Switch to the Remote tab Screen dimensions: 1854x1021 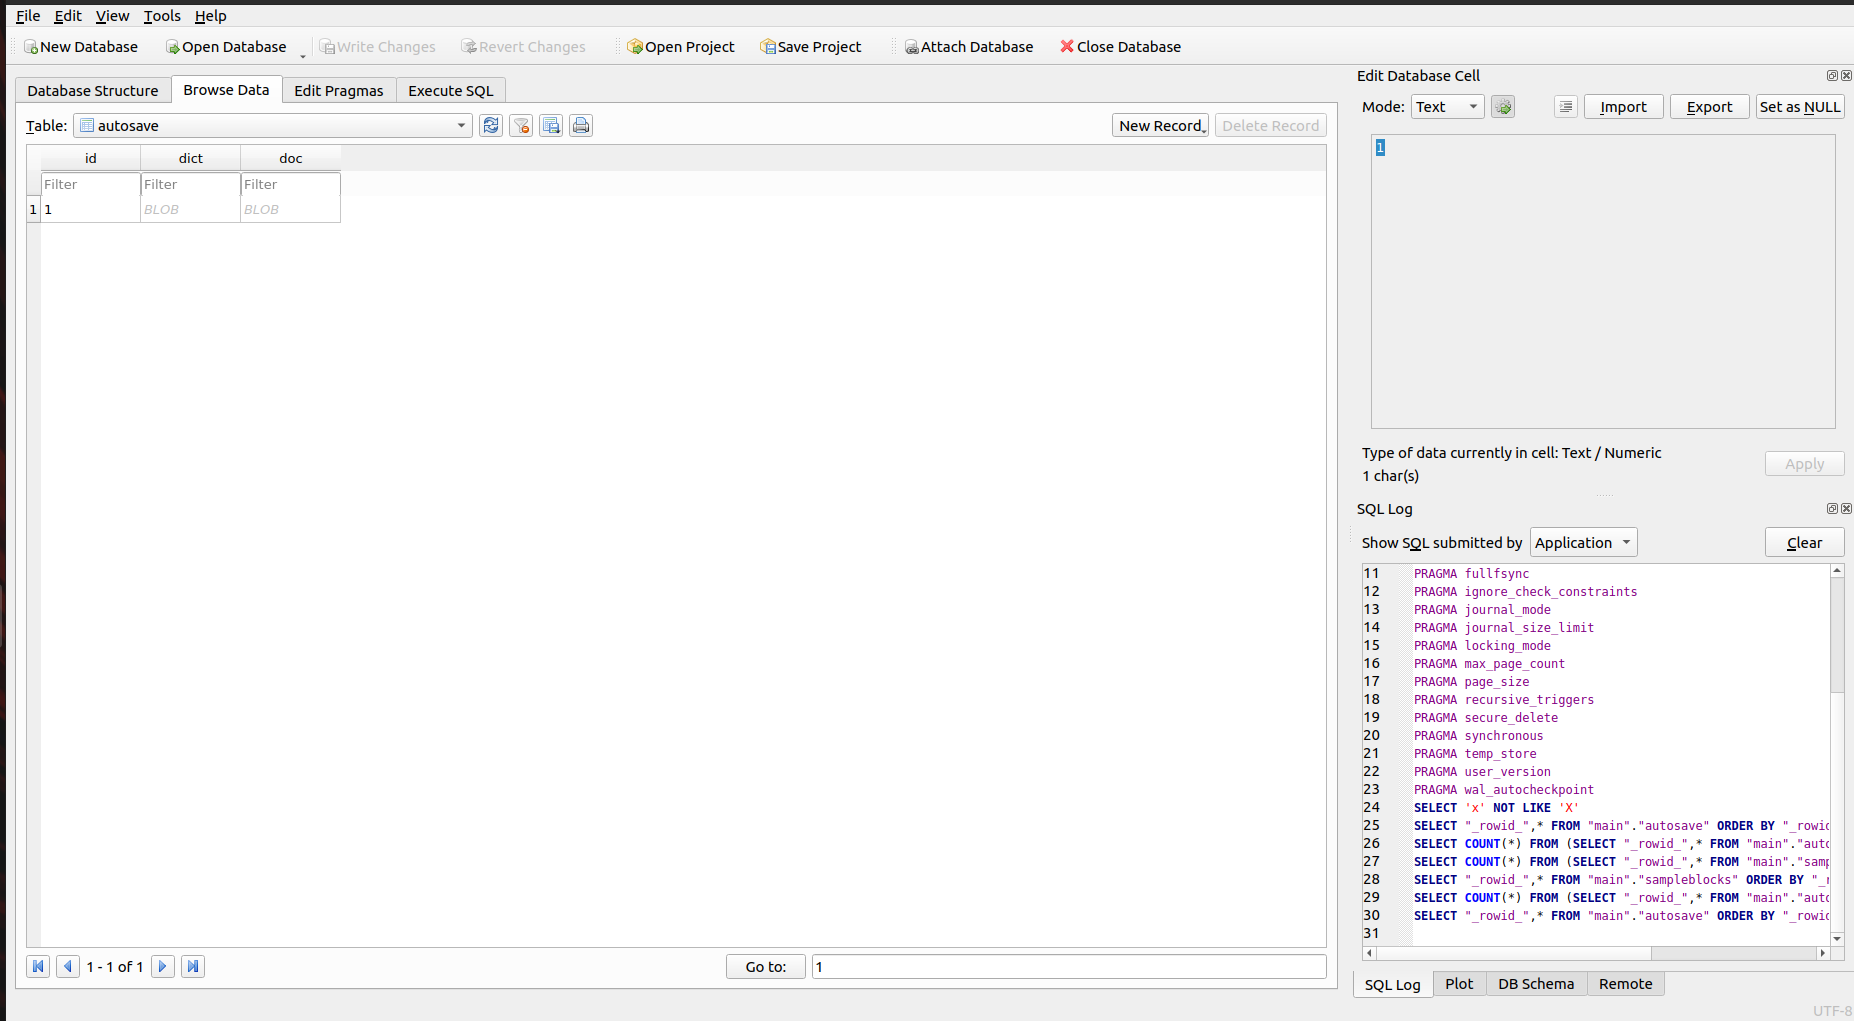click(1626, 983)
